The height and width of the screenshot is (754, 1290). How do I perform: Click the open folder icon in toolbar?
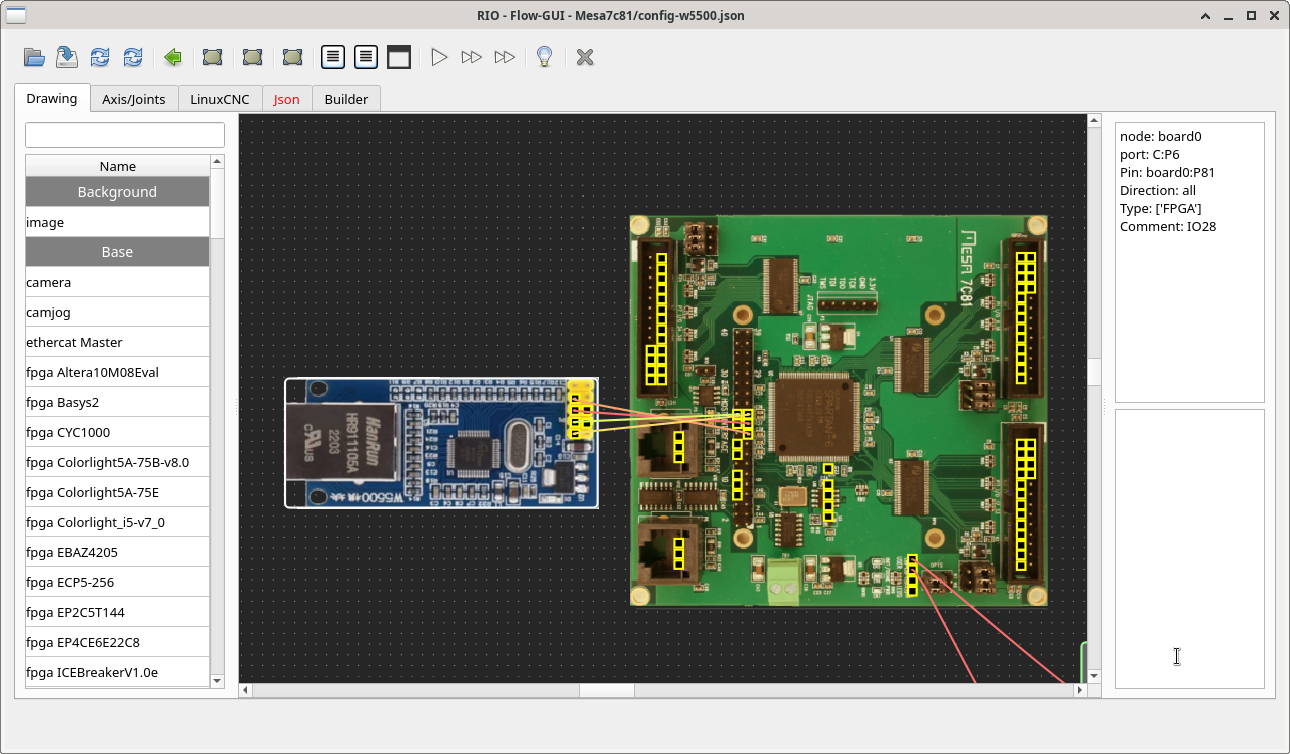coord(35,57)
